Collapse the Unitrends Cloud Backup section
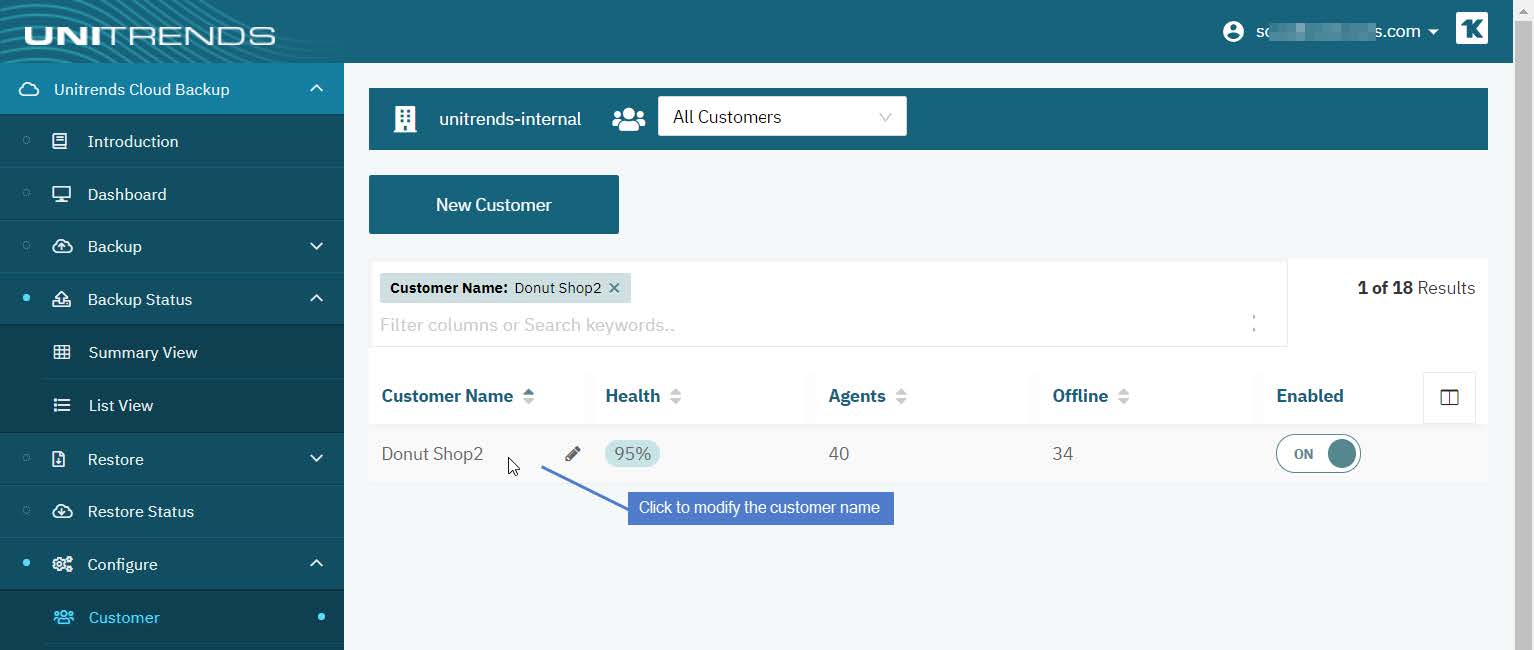1534x650 pixels. tap(316, 89)
